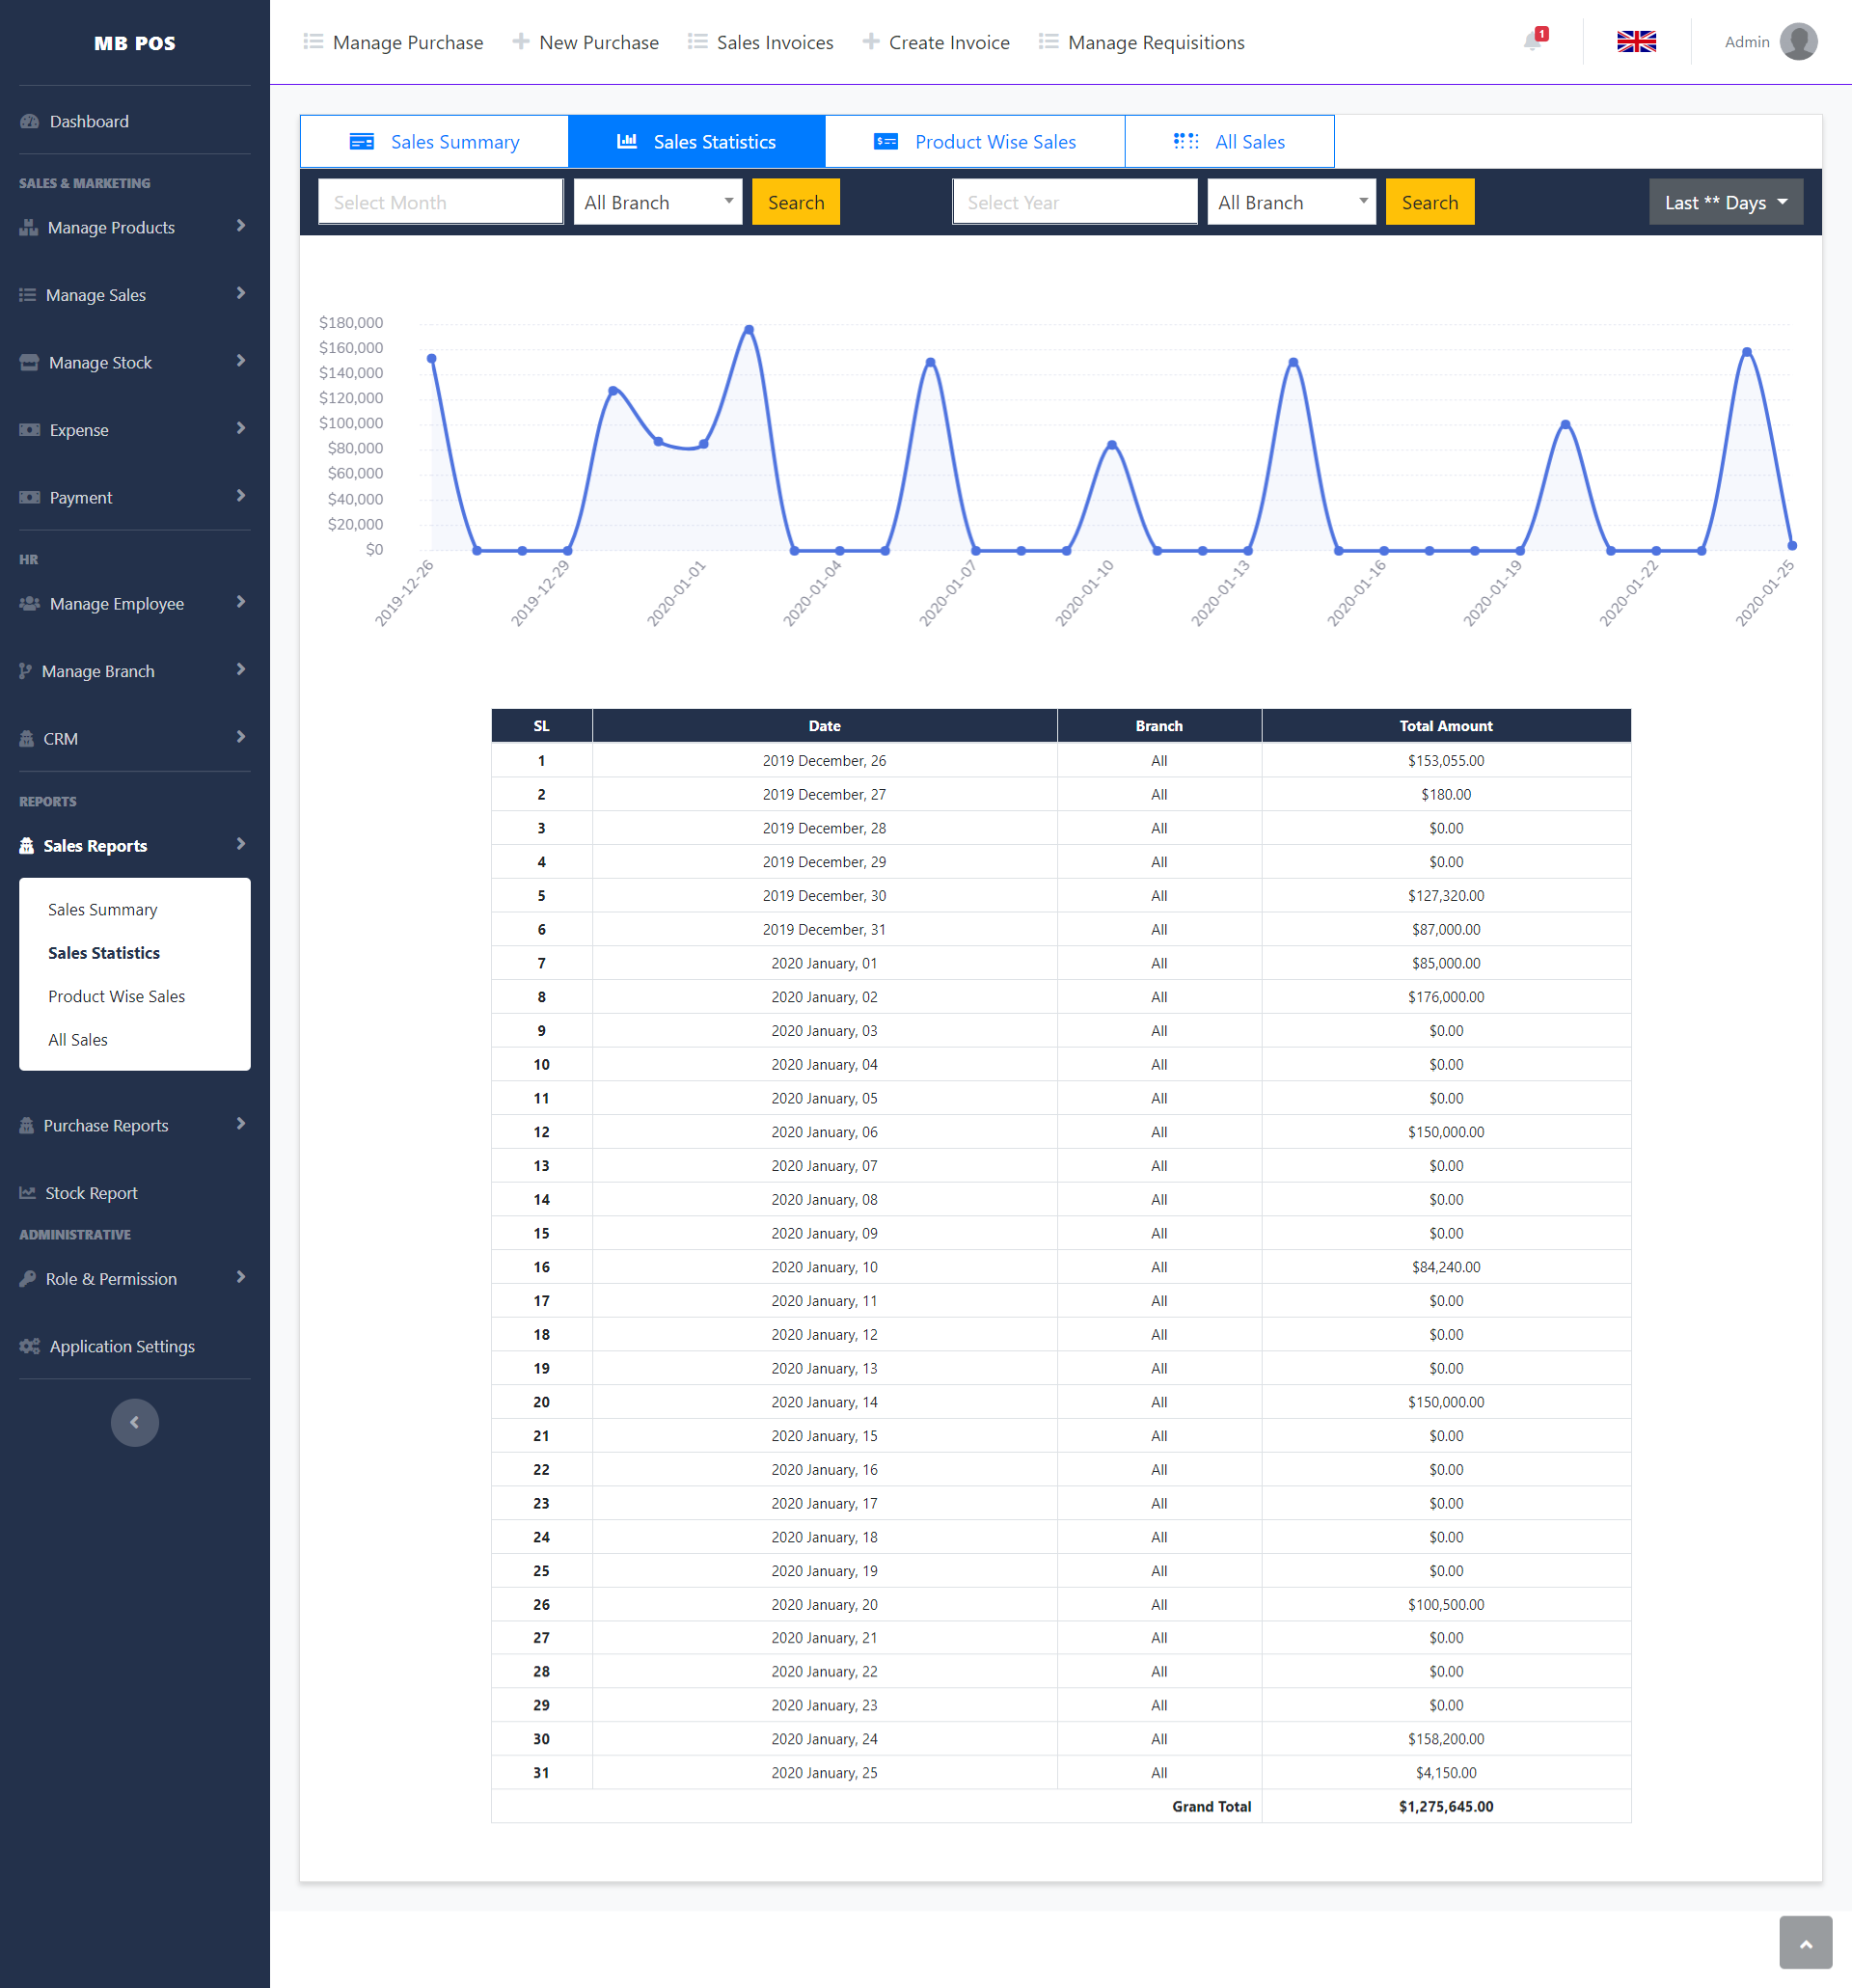1852x1988 pixels.
Task: Click the notification bell icon
Action: pos(1532,42)
